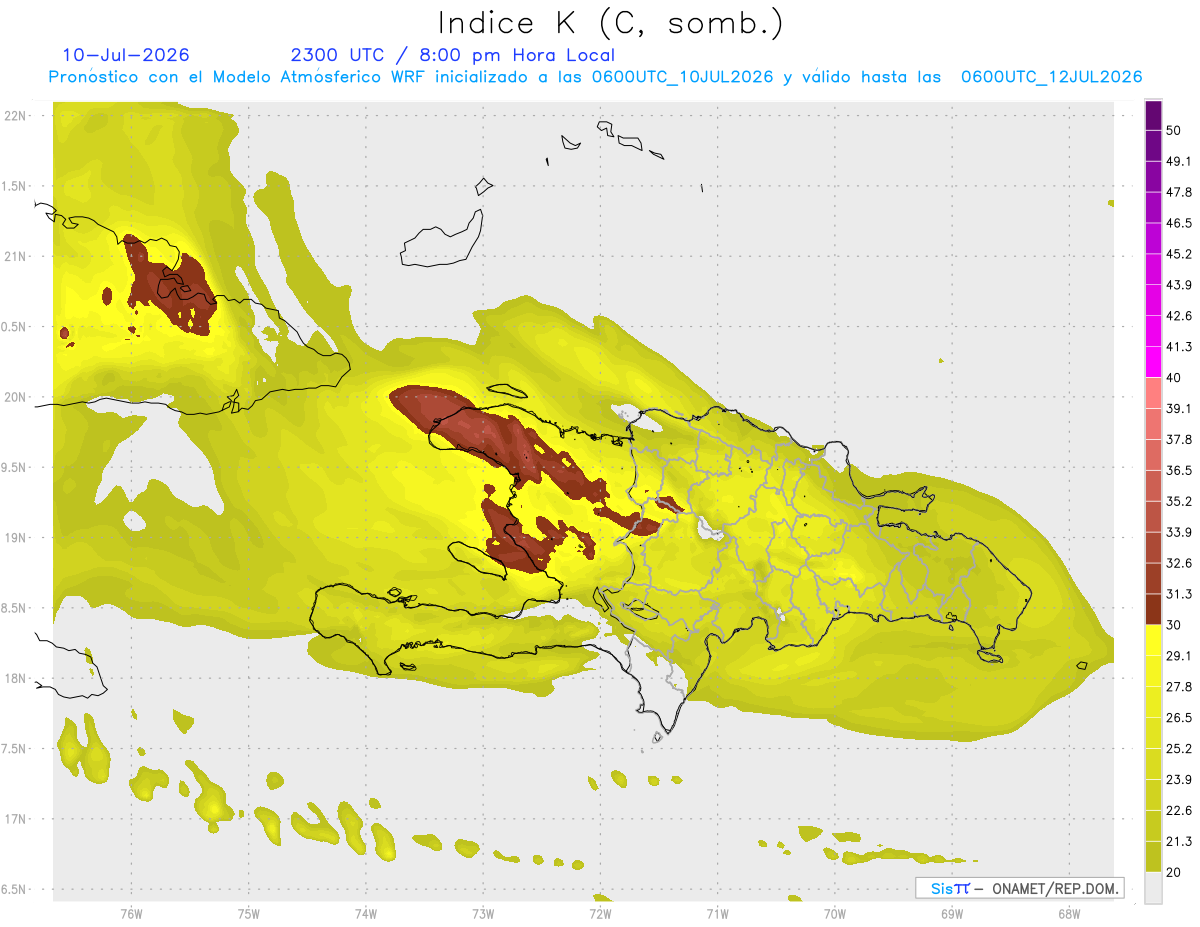
Task: Click the "27.8" colorbar label
Action: click(1179, 686)
